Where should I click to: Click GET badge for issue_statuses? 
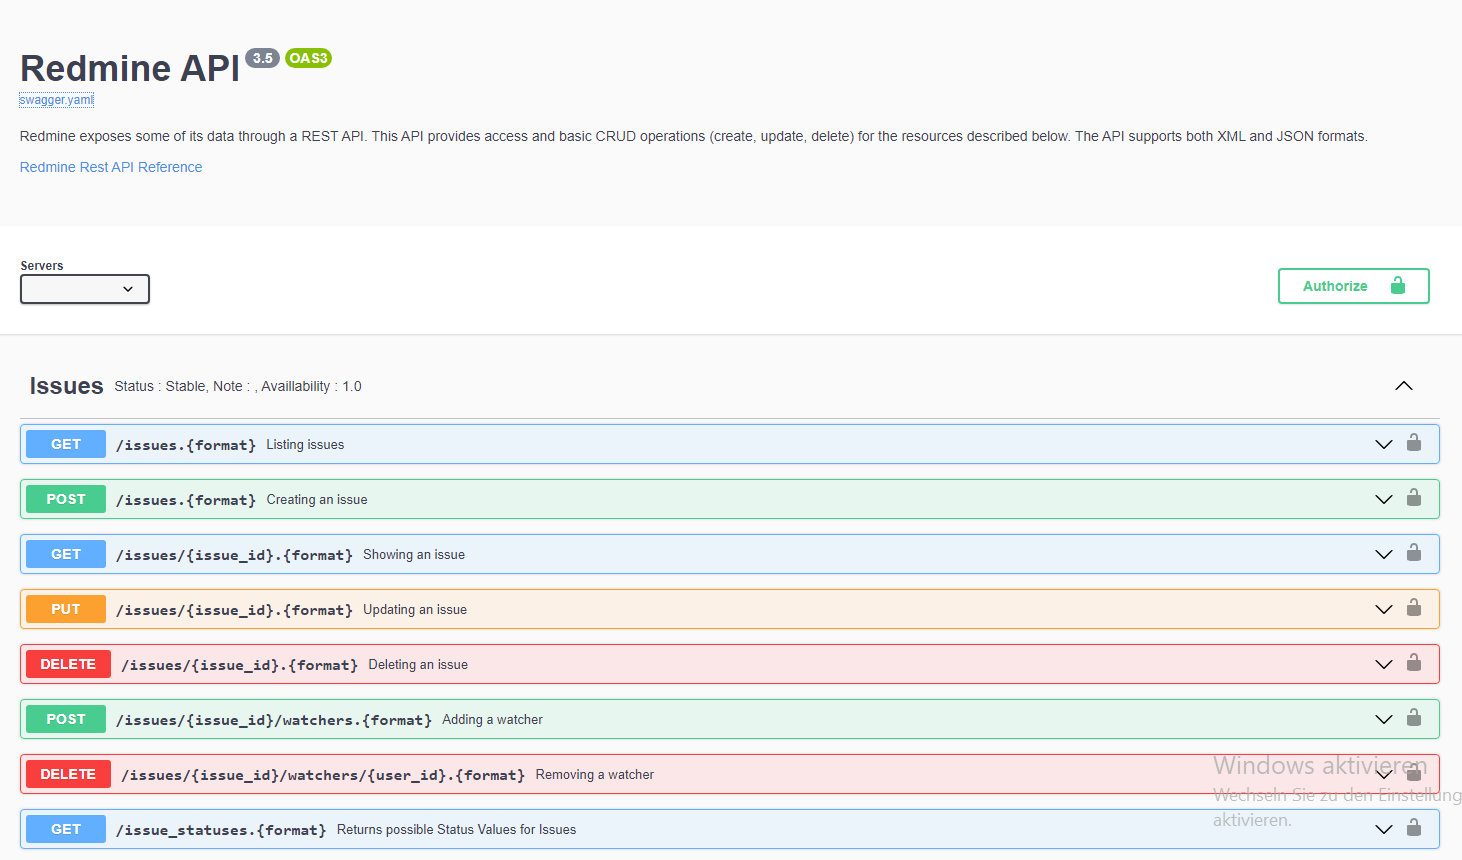pos(66,829)
